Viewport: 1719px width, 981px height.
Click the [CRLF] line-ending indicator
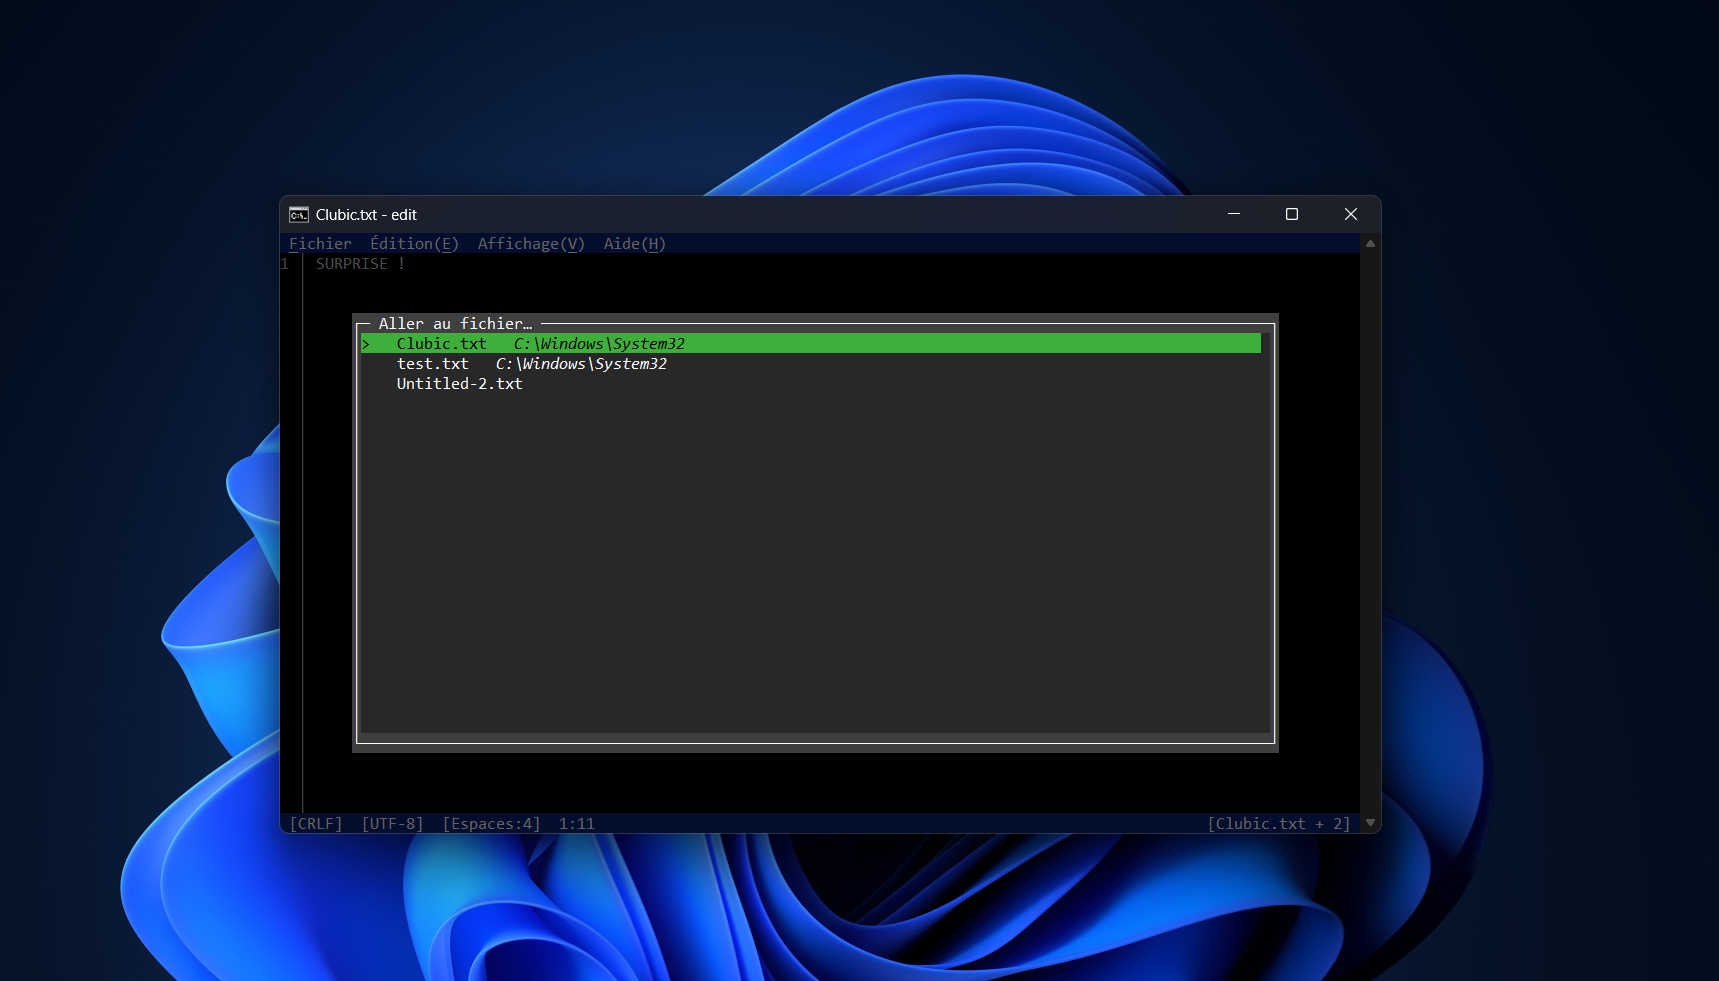pyautogui.click(x=315, y=823)
